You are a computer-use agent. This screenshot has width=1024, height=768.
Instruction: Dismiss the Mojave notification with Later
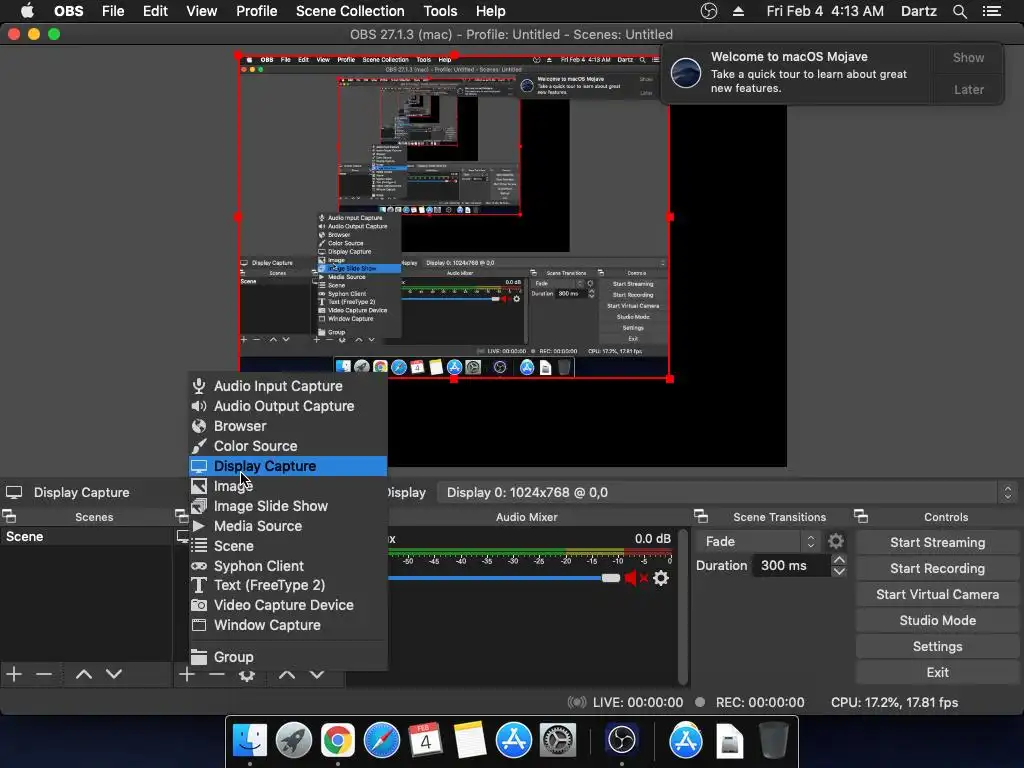coord(968,89)
